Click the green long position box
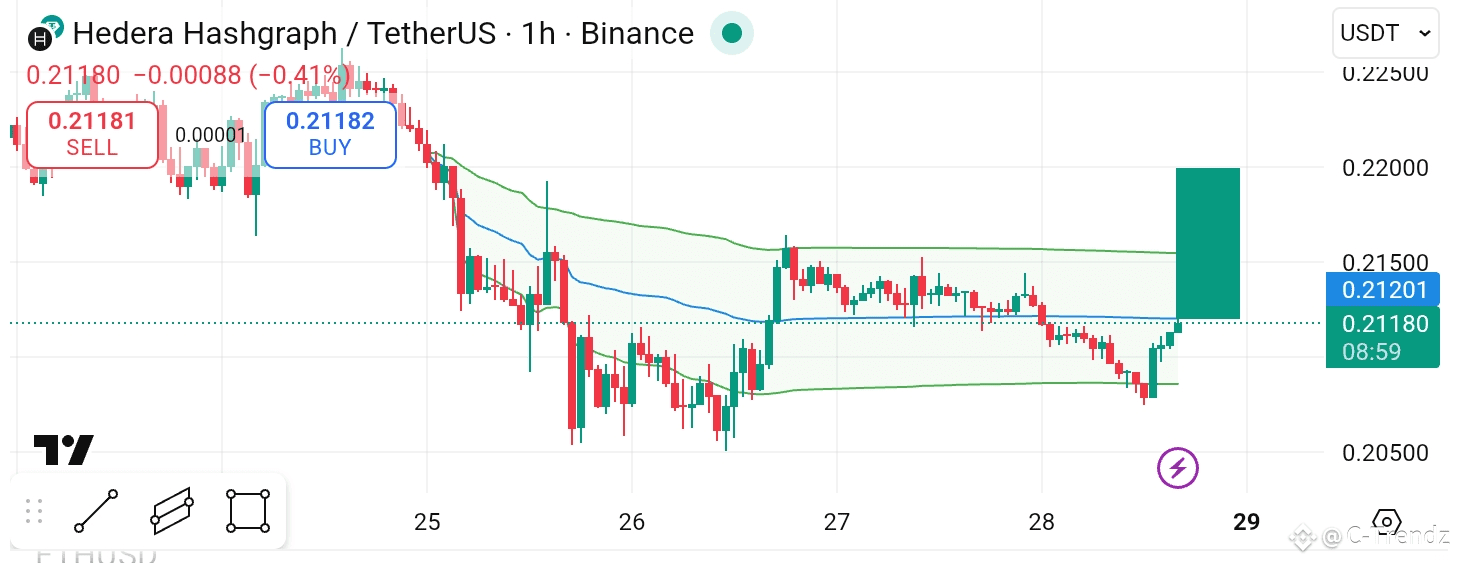 pos(1208,243)
